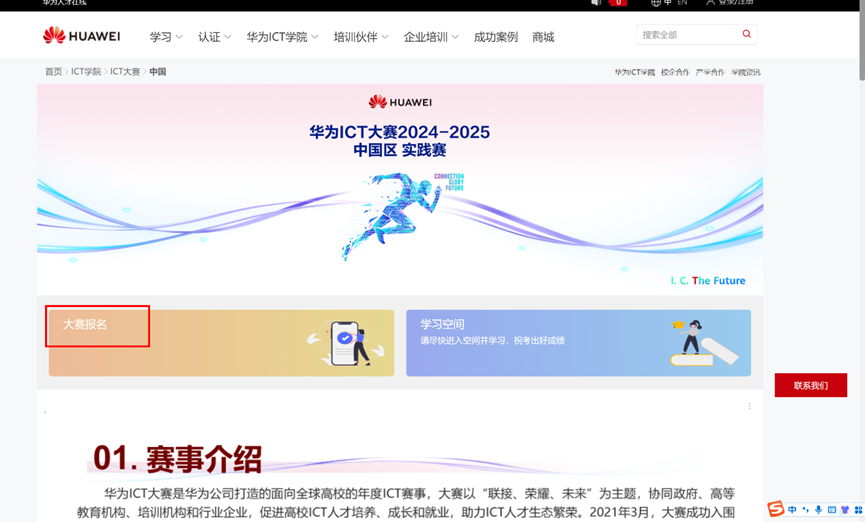Expand the 学习 dropdown menu
Screen dimensions: 865x522
pos(166,37)
